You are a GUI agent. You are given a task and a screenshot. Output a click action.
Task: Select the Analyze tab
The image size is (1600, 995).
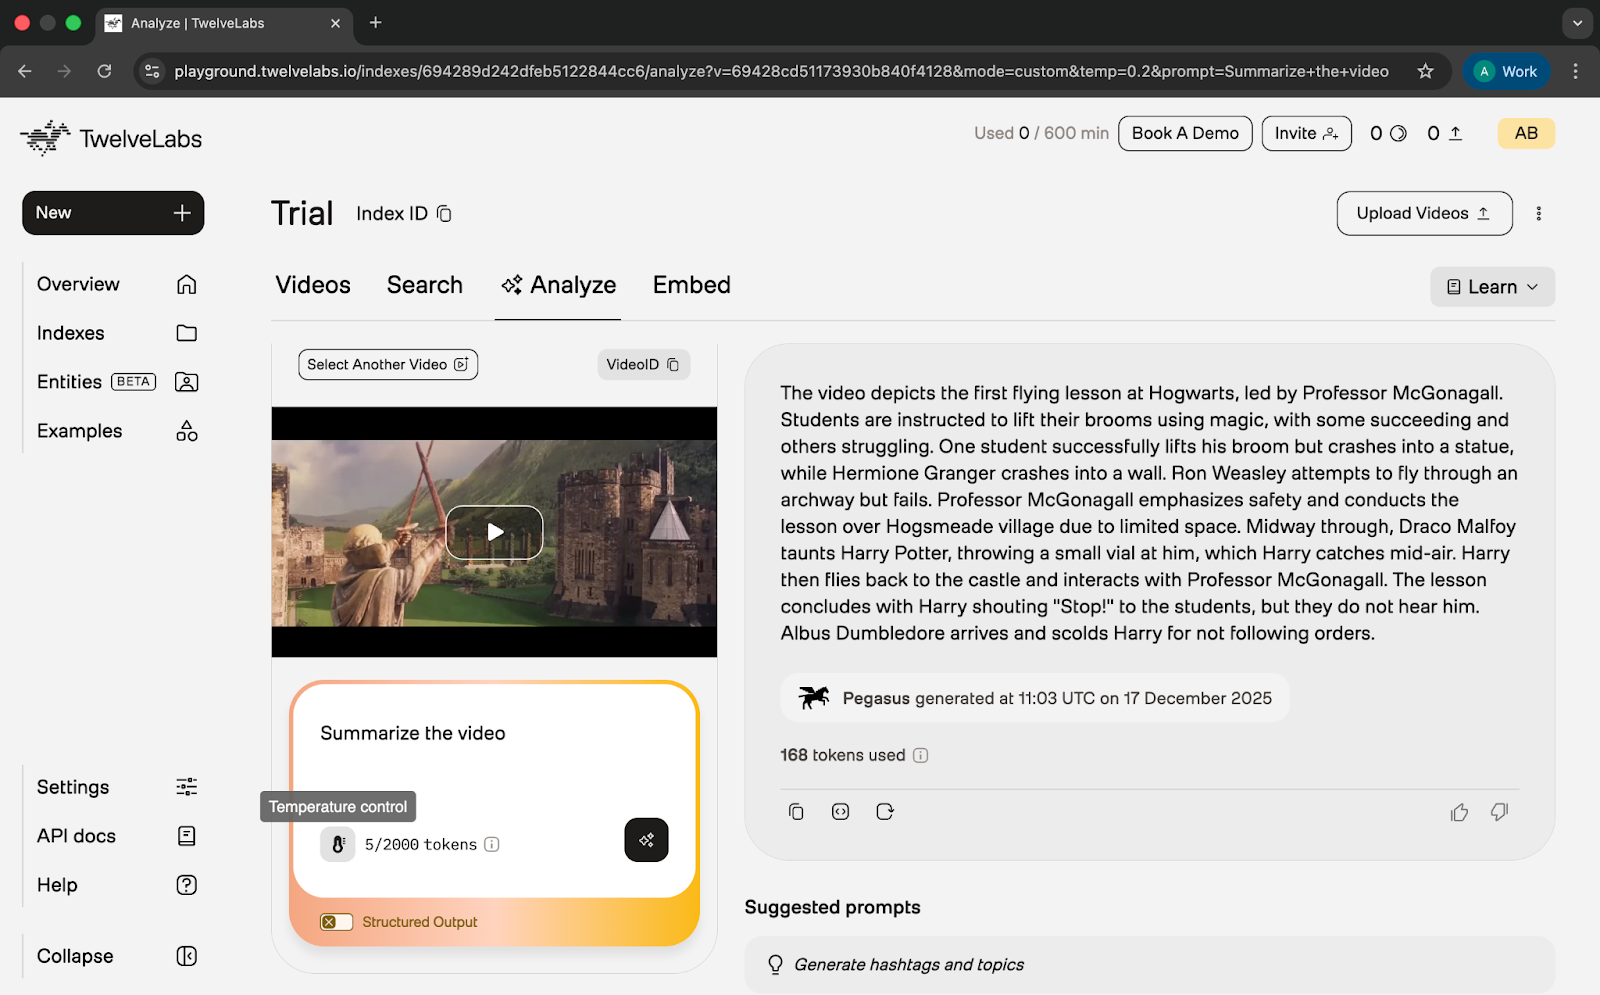(558, 285)
